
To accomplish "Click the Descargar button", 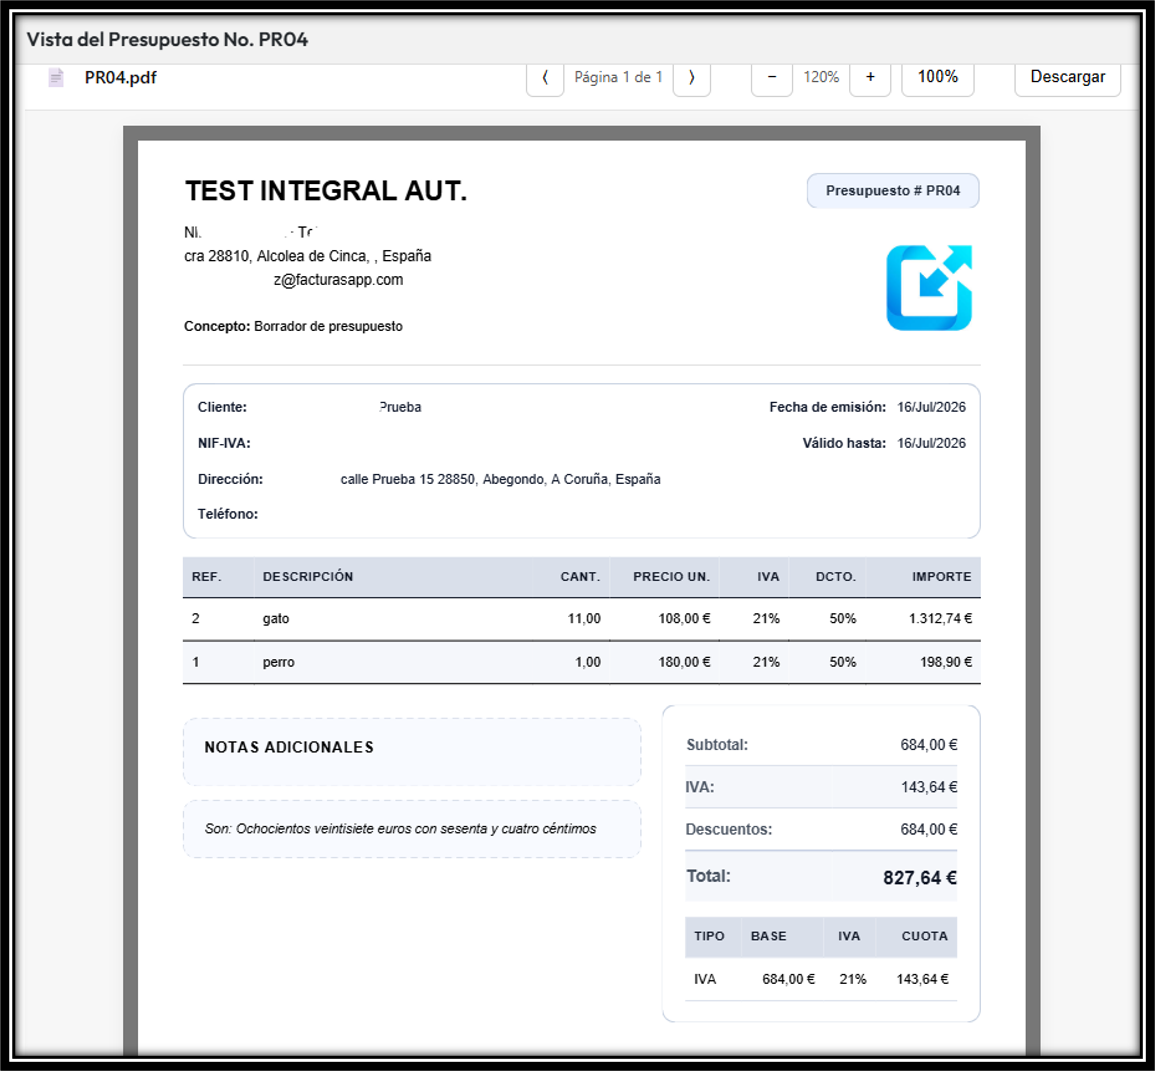I will (x=1067, y=77).
